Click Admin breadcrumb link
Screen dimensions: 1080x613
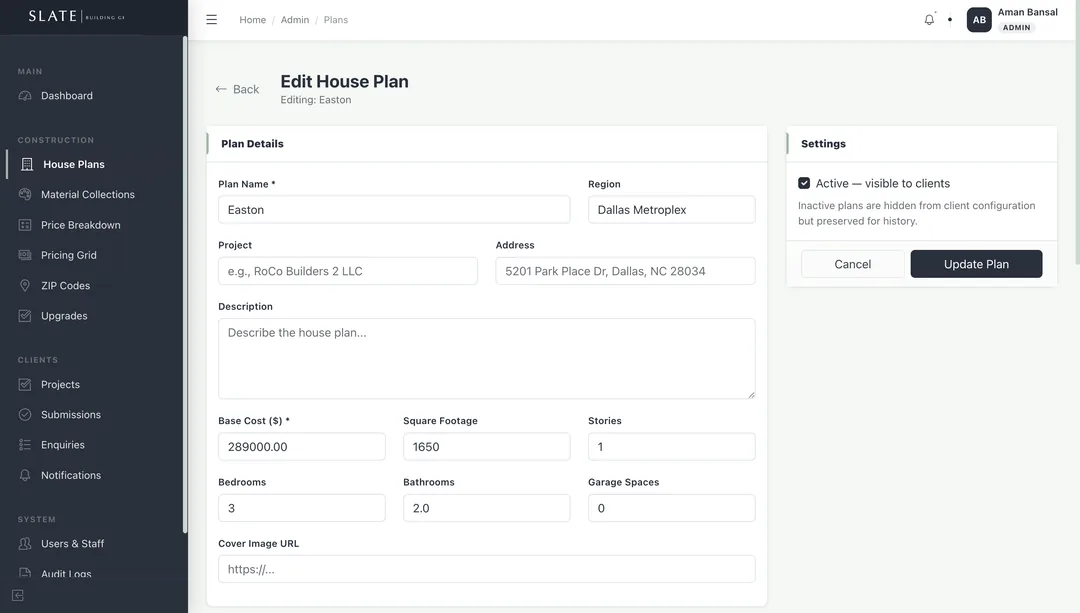click(x=295, y=20)
